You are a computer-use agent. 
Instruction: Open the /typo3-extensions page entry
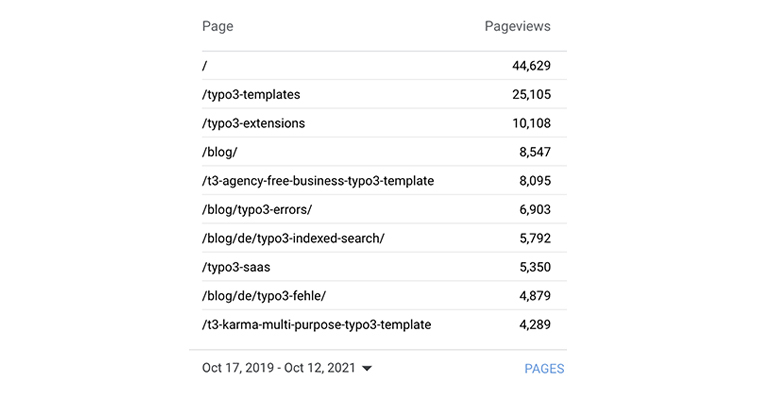pos(384,123)
